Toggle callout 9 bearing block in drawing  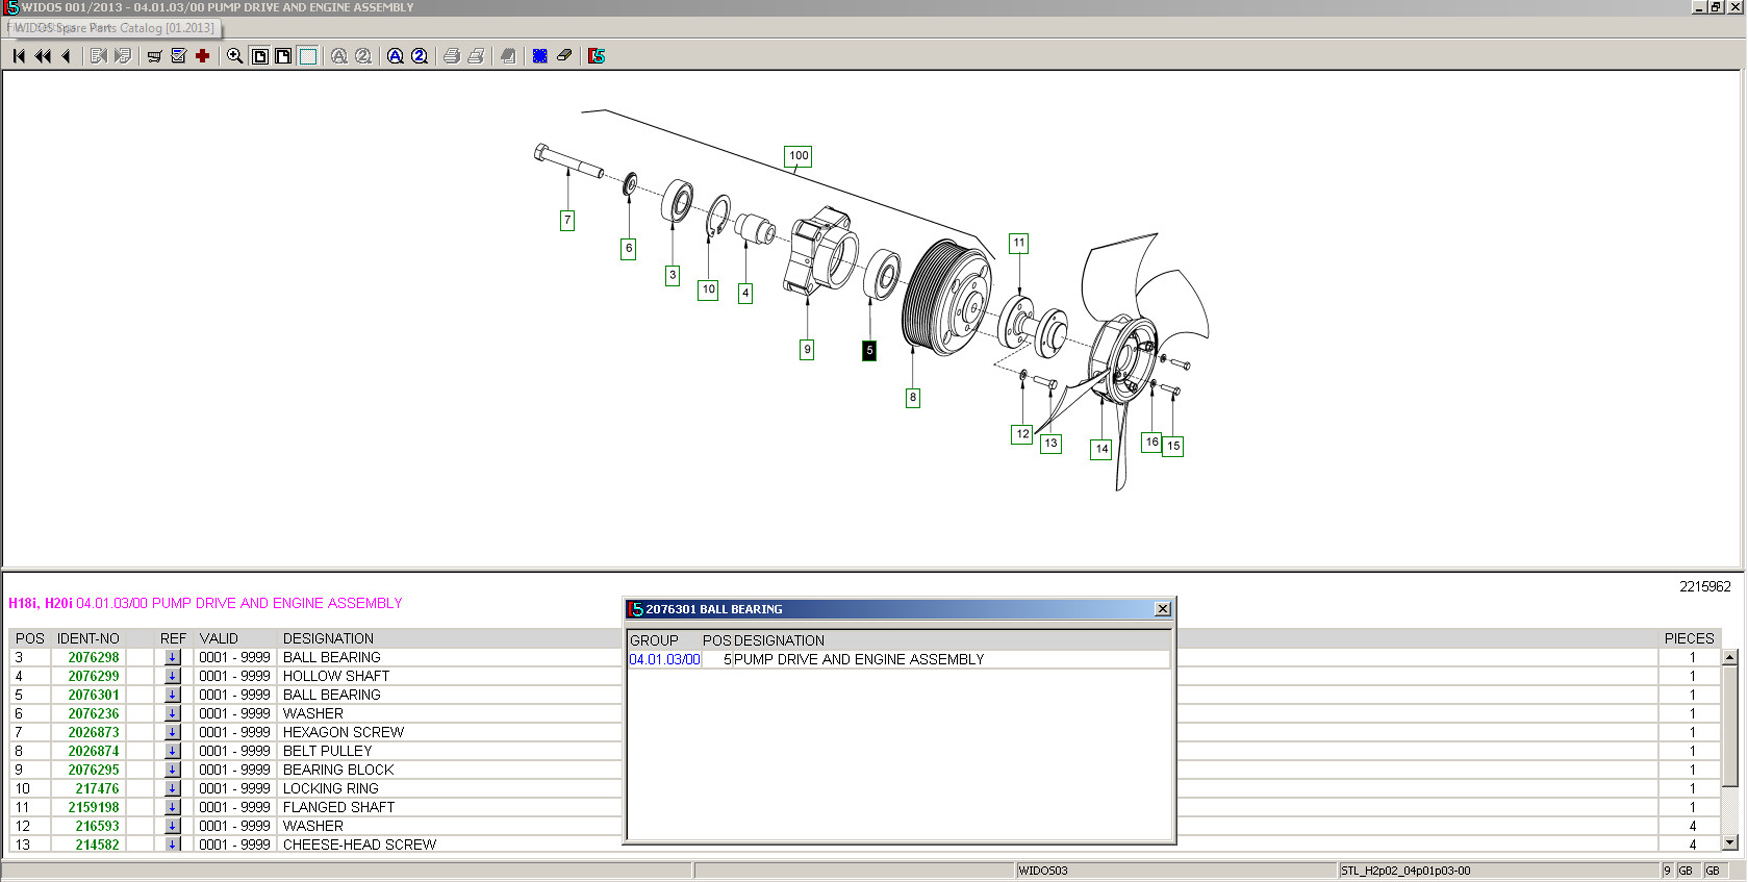coord(806,349)
